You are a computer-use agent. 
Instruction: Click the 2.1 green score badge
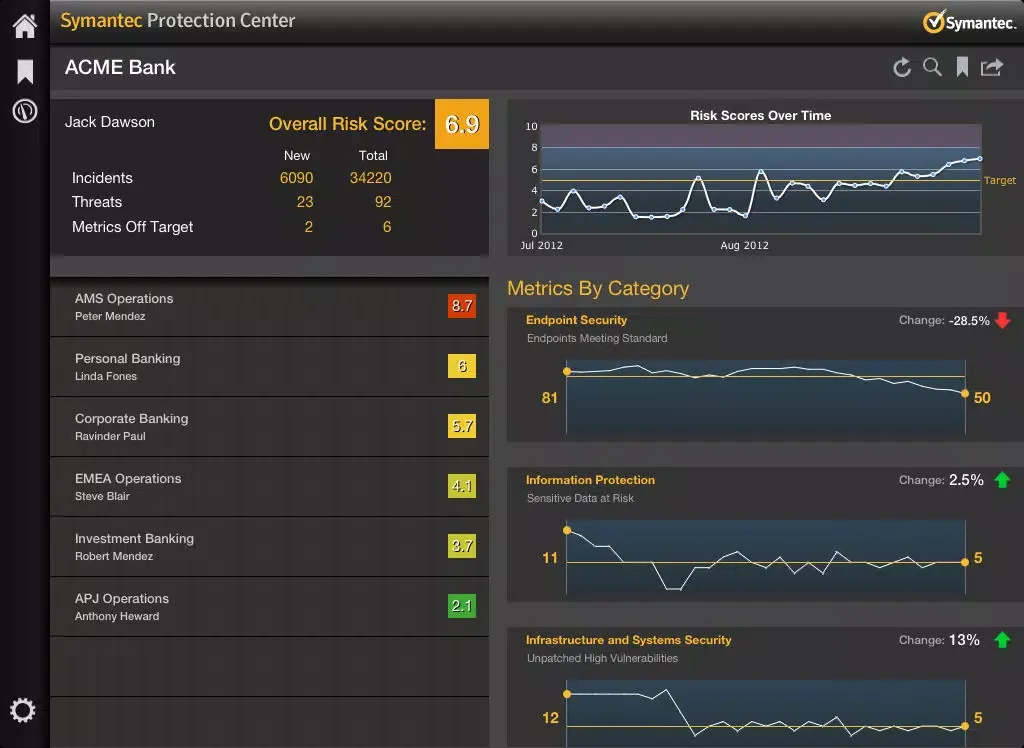coord(462,606)
